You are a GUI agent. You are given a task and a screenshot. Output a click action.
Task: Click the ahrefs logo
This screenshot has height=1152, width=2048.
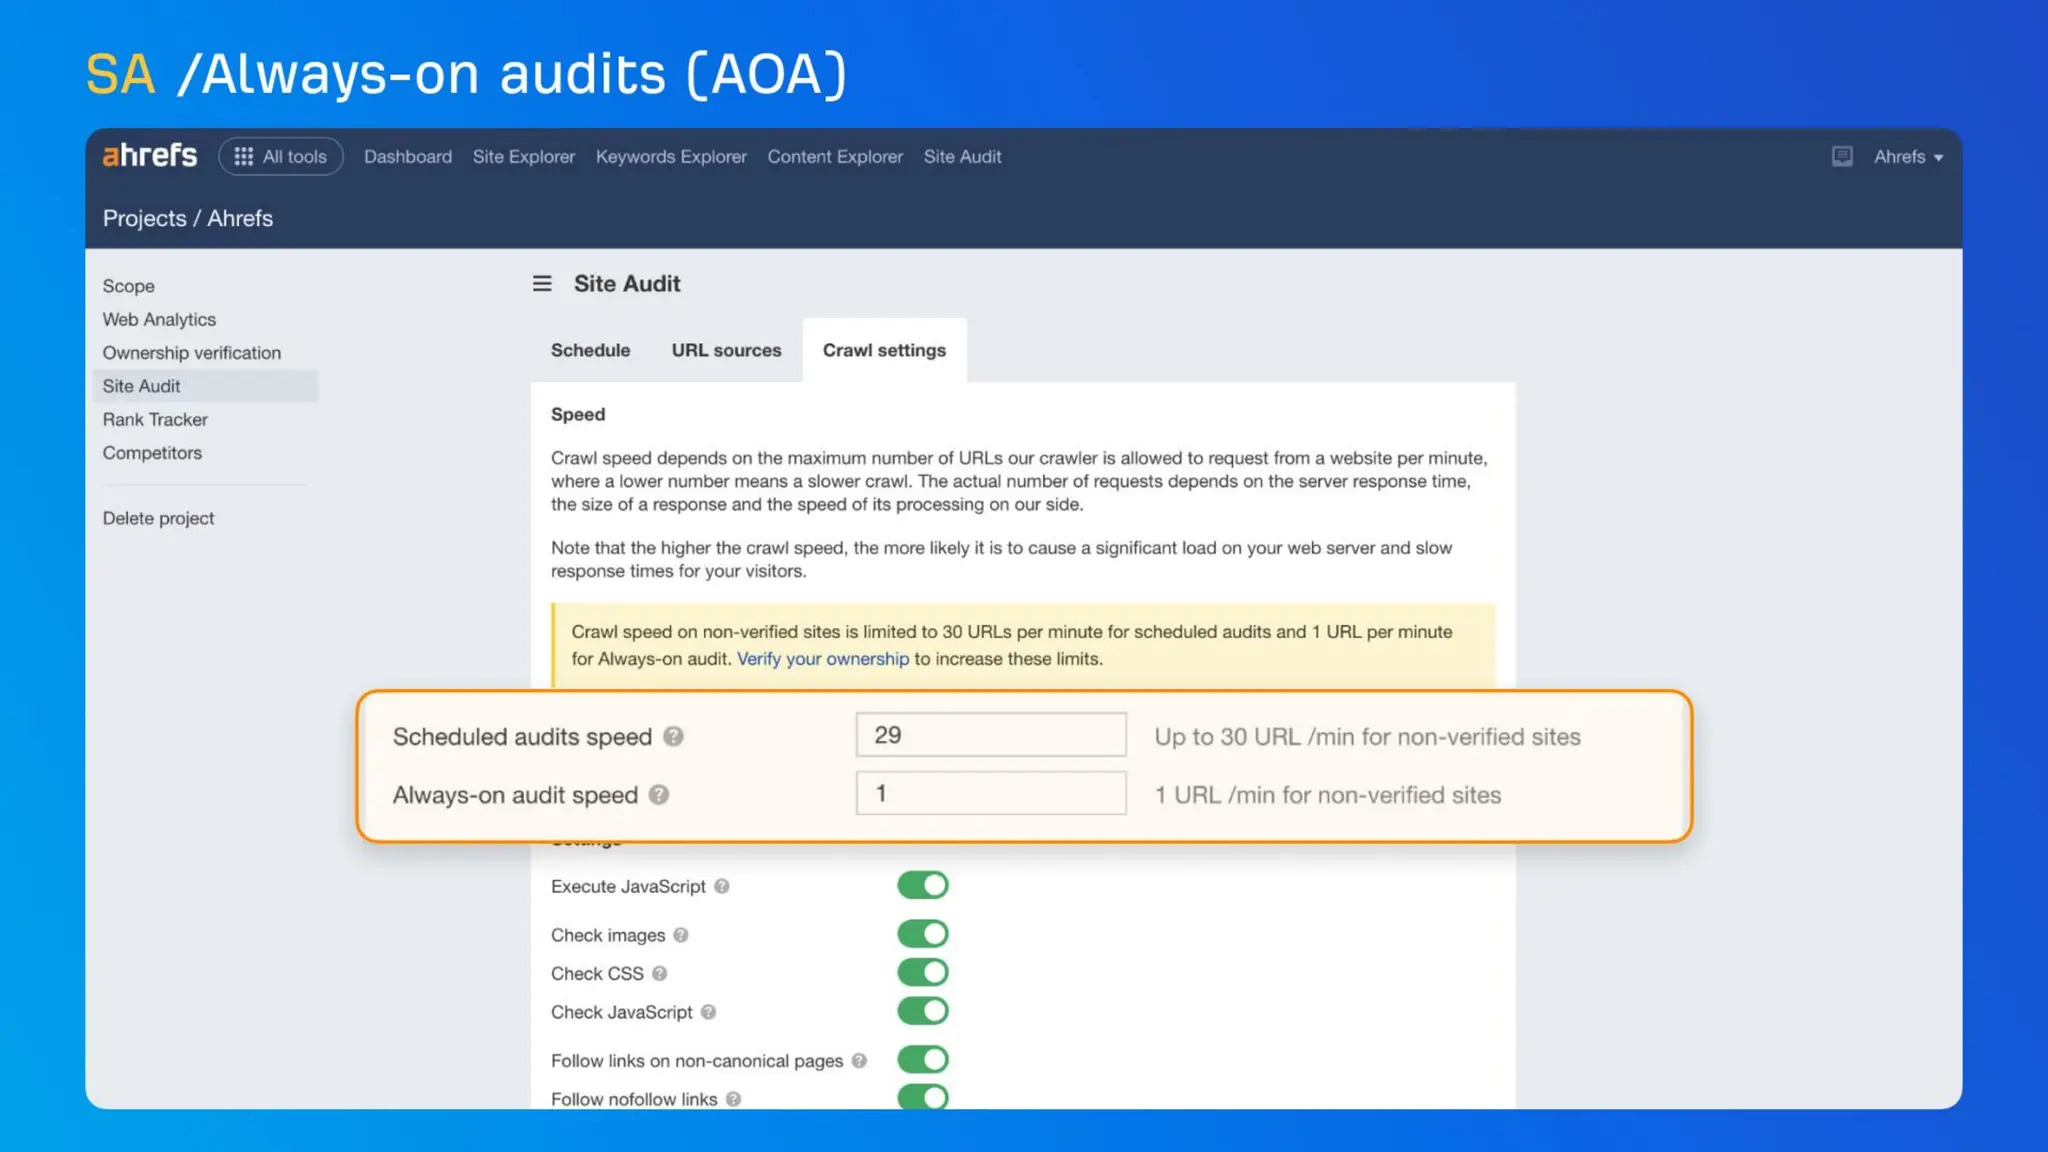pyautogui.click(x=150, y=156)
